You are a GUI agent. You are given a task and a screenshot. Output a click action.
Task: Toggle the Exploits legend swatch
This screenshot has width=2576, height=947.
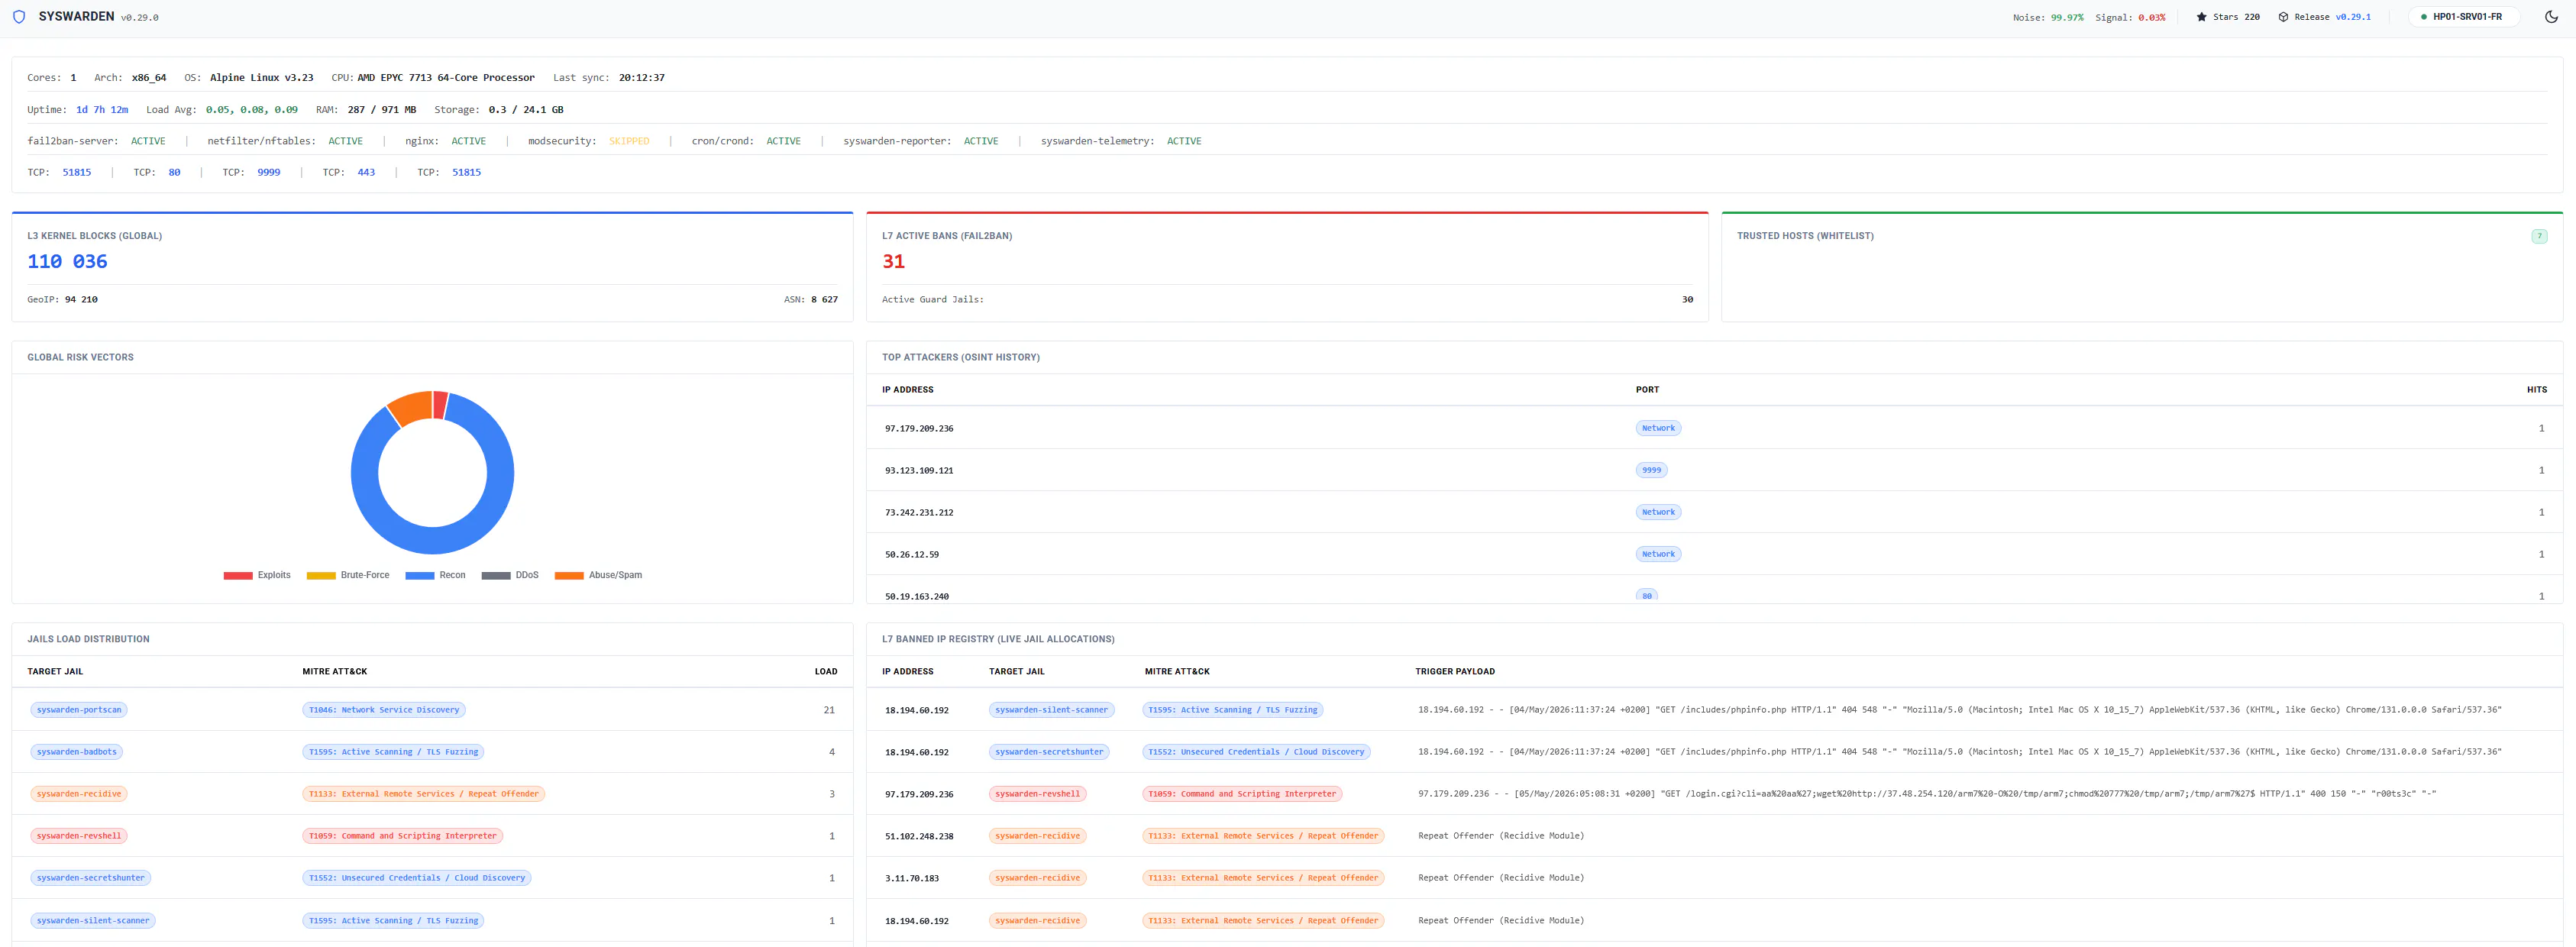pyautogui.click(x=238, y=576)
